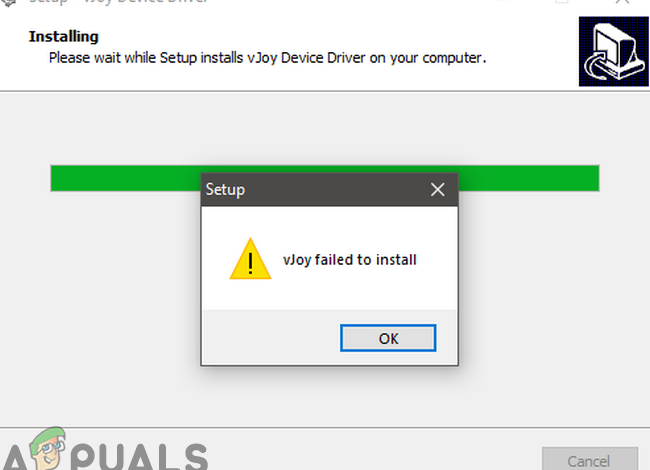Click the green progress bar right of dialog
Image resolution: width=650 pixels, height=470 pixels.
click(x=529, y=178)
